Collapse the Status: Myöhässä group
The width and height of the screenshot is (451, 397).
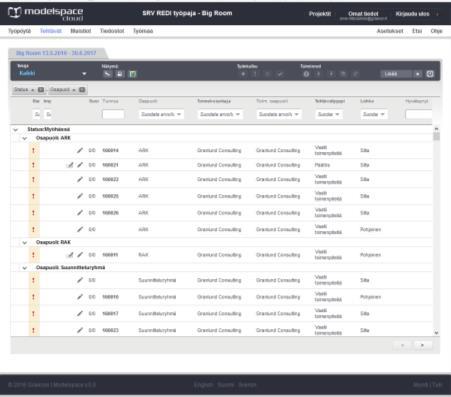pyautogui.click(x=16, y=129)
